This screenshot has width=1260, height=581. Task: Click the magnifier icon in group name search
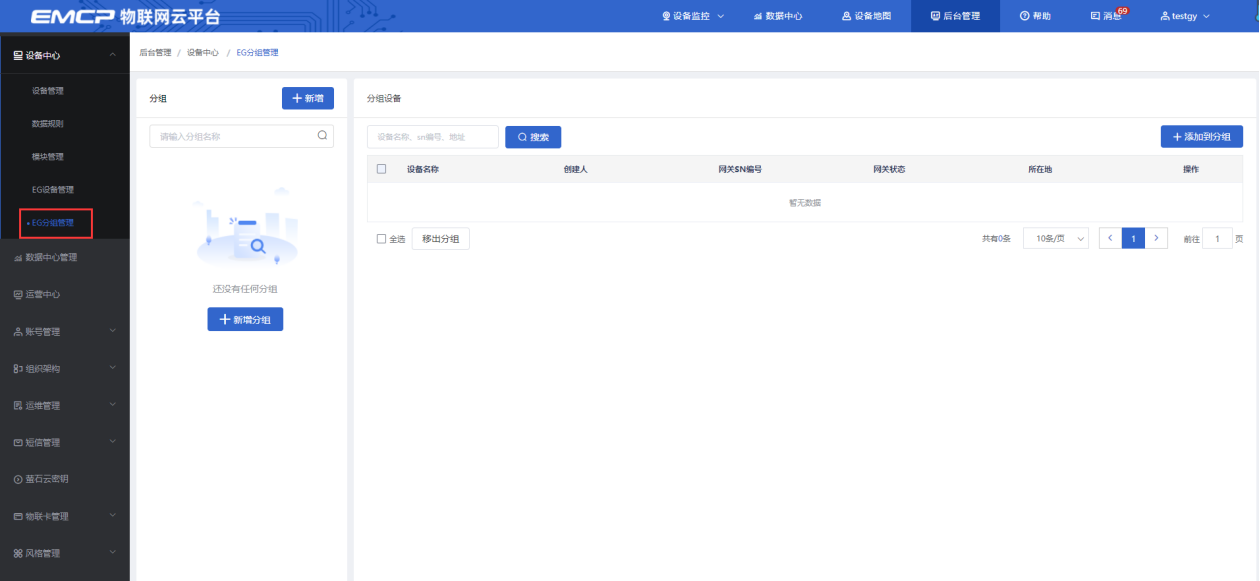pos(322,135)
